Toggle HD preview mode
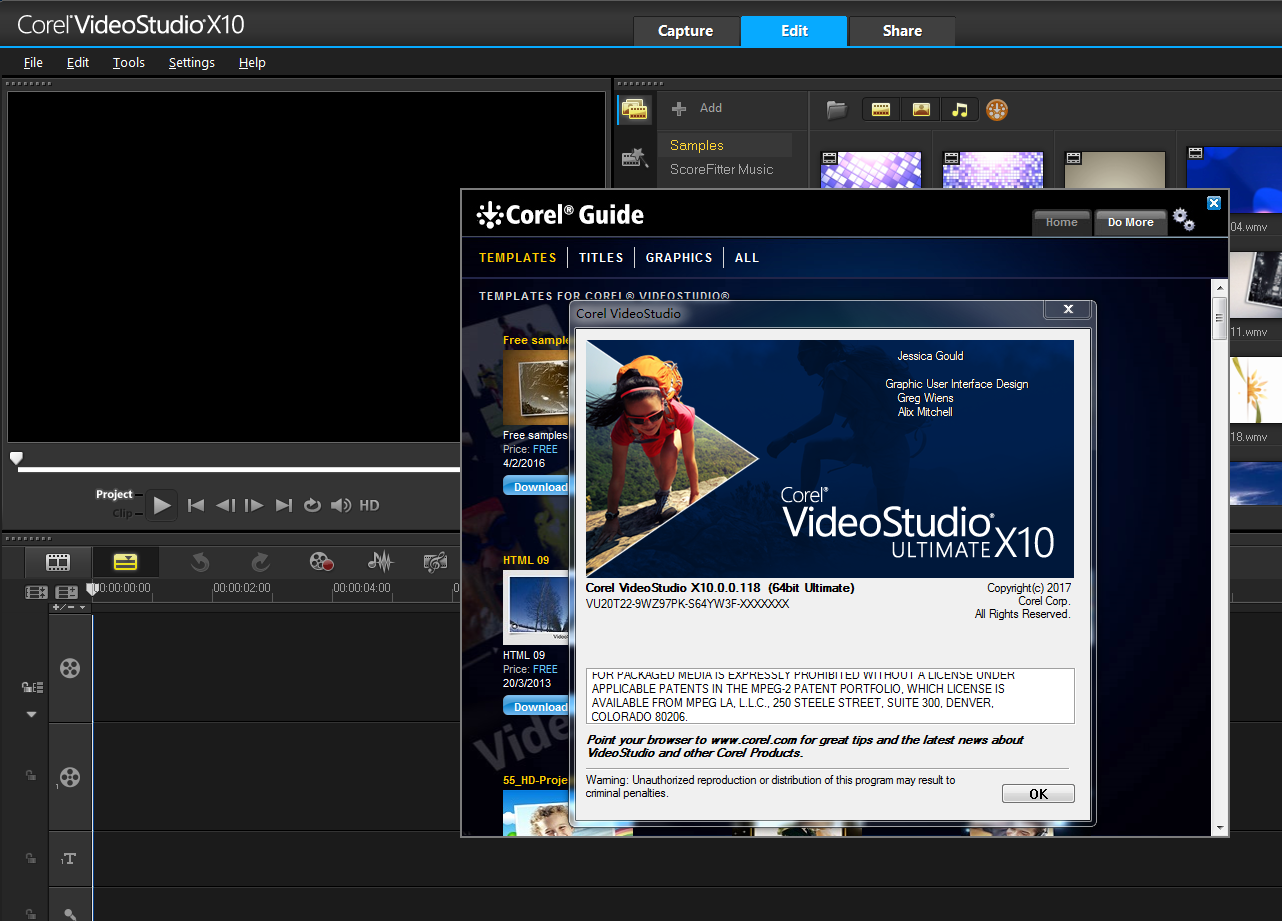 pyautogui.click(x=370, y=506)
